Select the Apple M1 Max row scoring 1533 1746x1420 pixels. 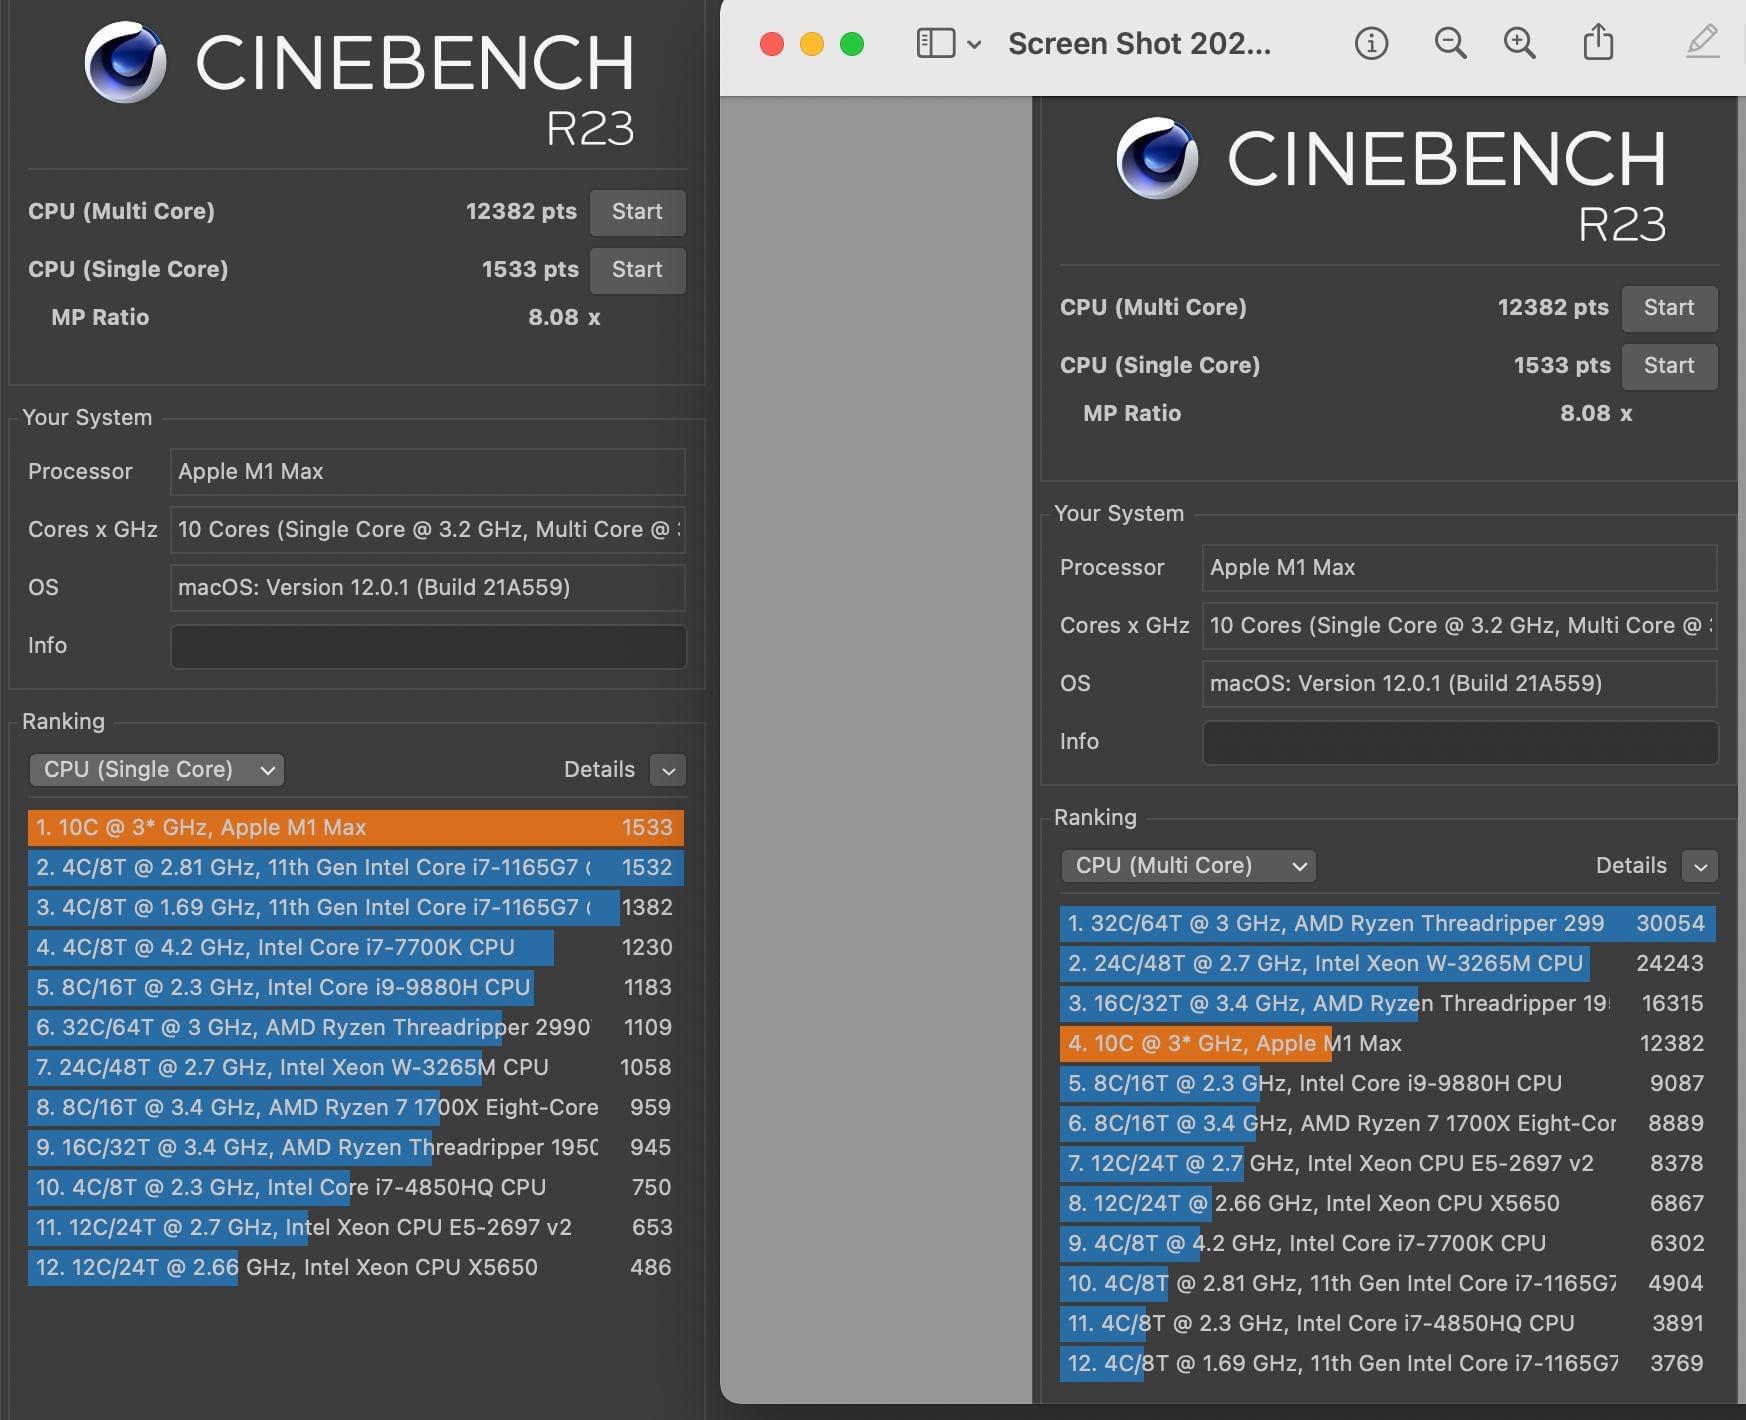[x=356, y=828]
